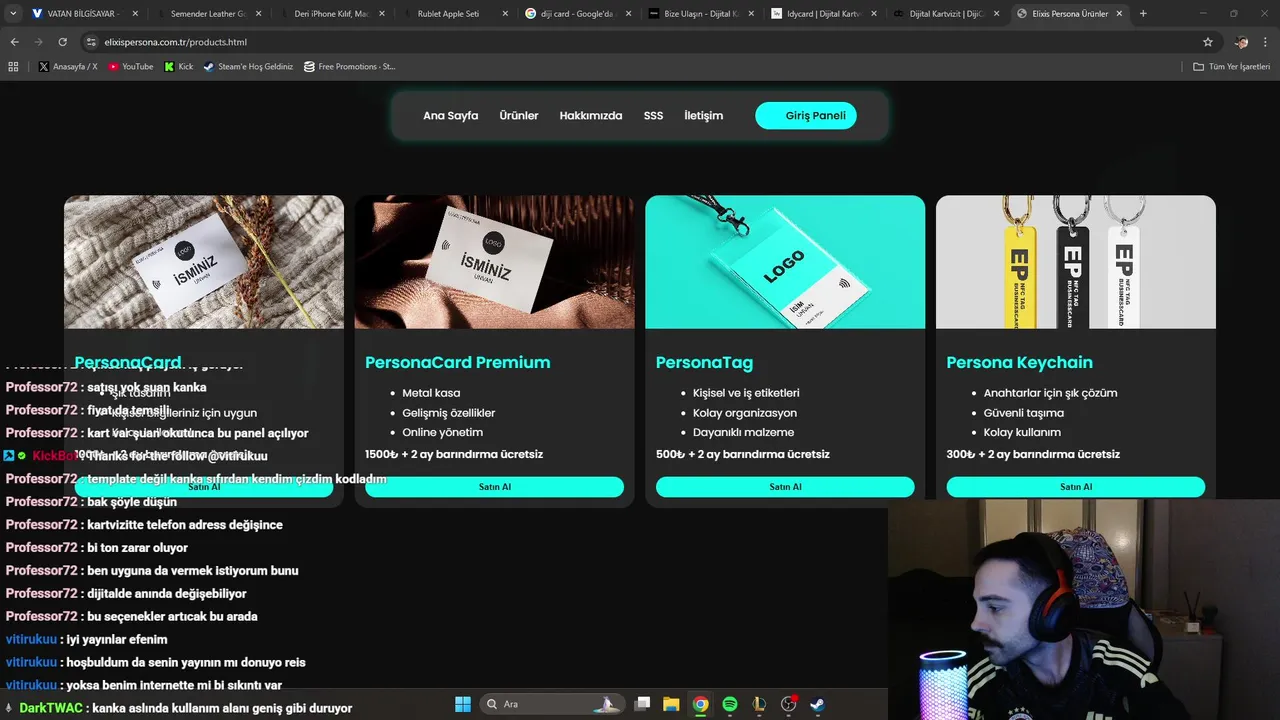Close the Rublet Apple Seti tab
Image resolution: width=1280 pixels, height=720 pixels.
(505, 14)
